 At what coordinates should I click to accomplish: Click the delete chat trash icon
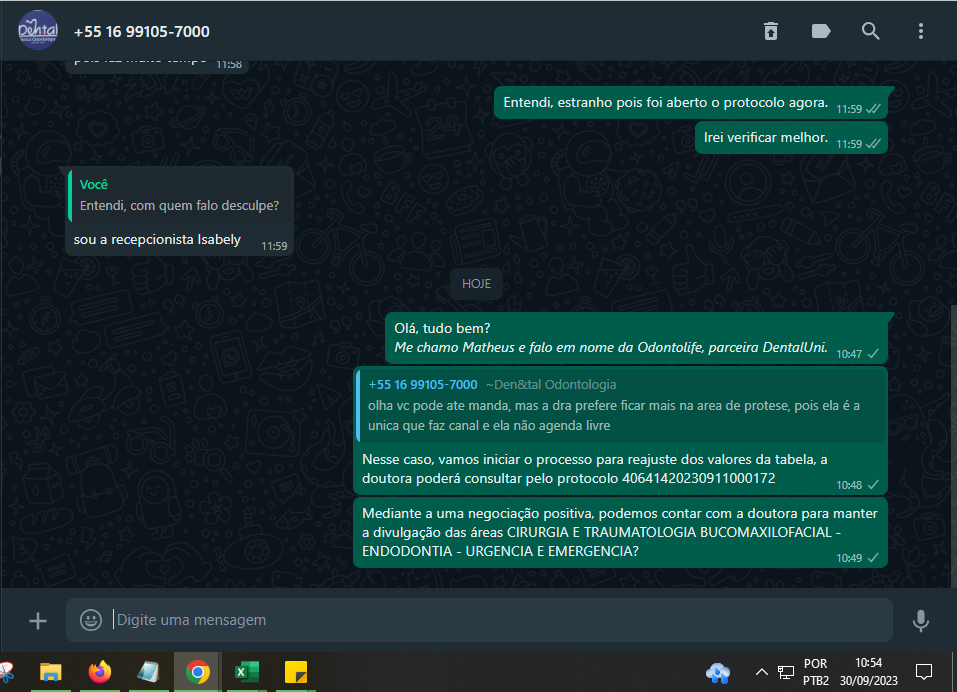(771, 31)
